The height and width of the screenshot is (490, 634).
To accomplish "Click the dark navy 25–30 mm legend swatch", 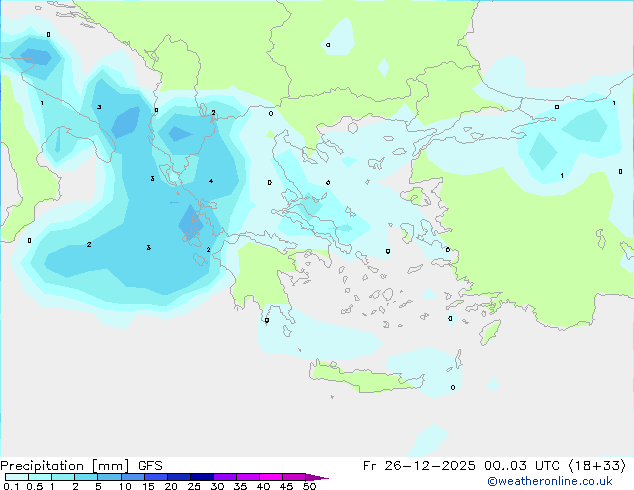I will (202, 477).
